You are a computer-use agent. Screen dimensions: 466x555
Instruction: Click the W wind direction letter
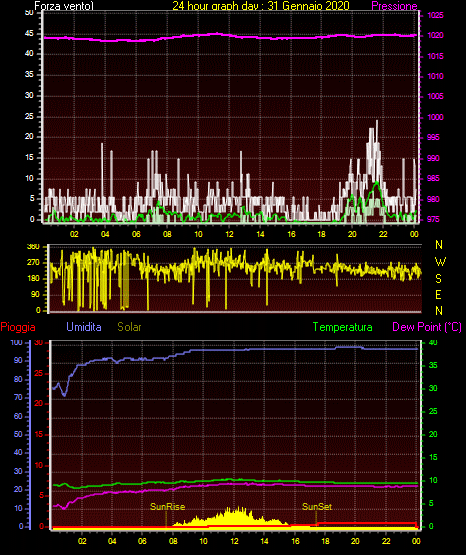(x=440, y=262)
